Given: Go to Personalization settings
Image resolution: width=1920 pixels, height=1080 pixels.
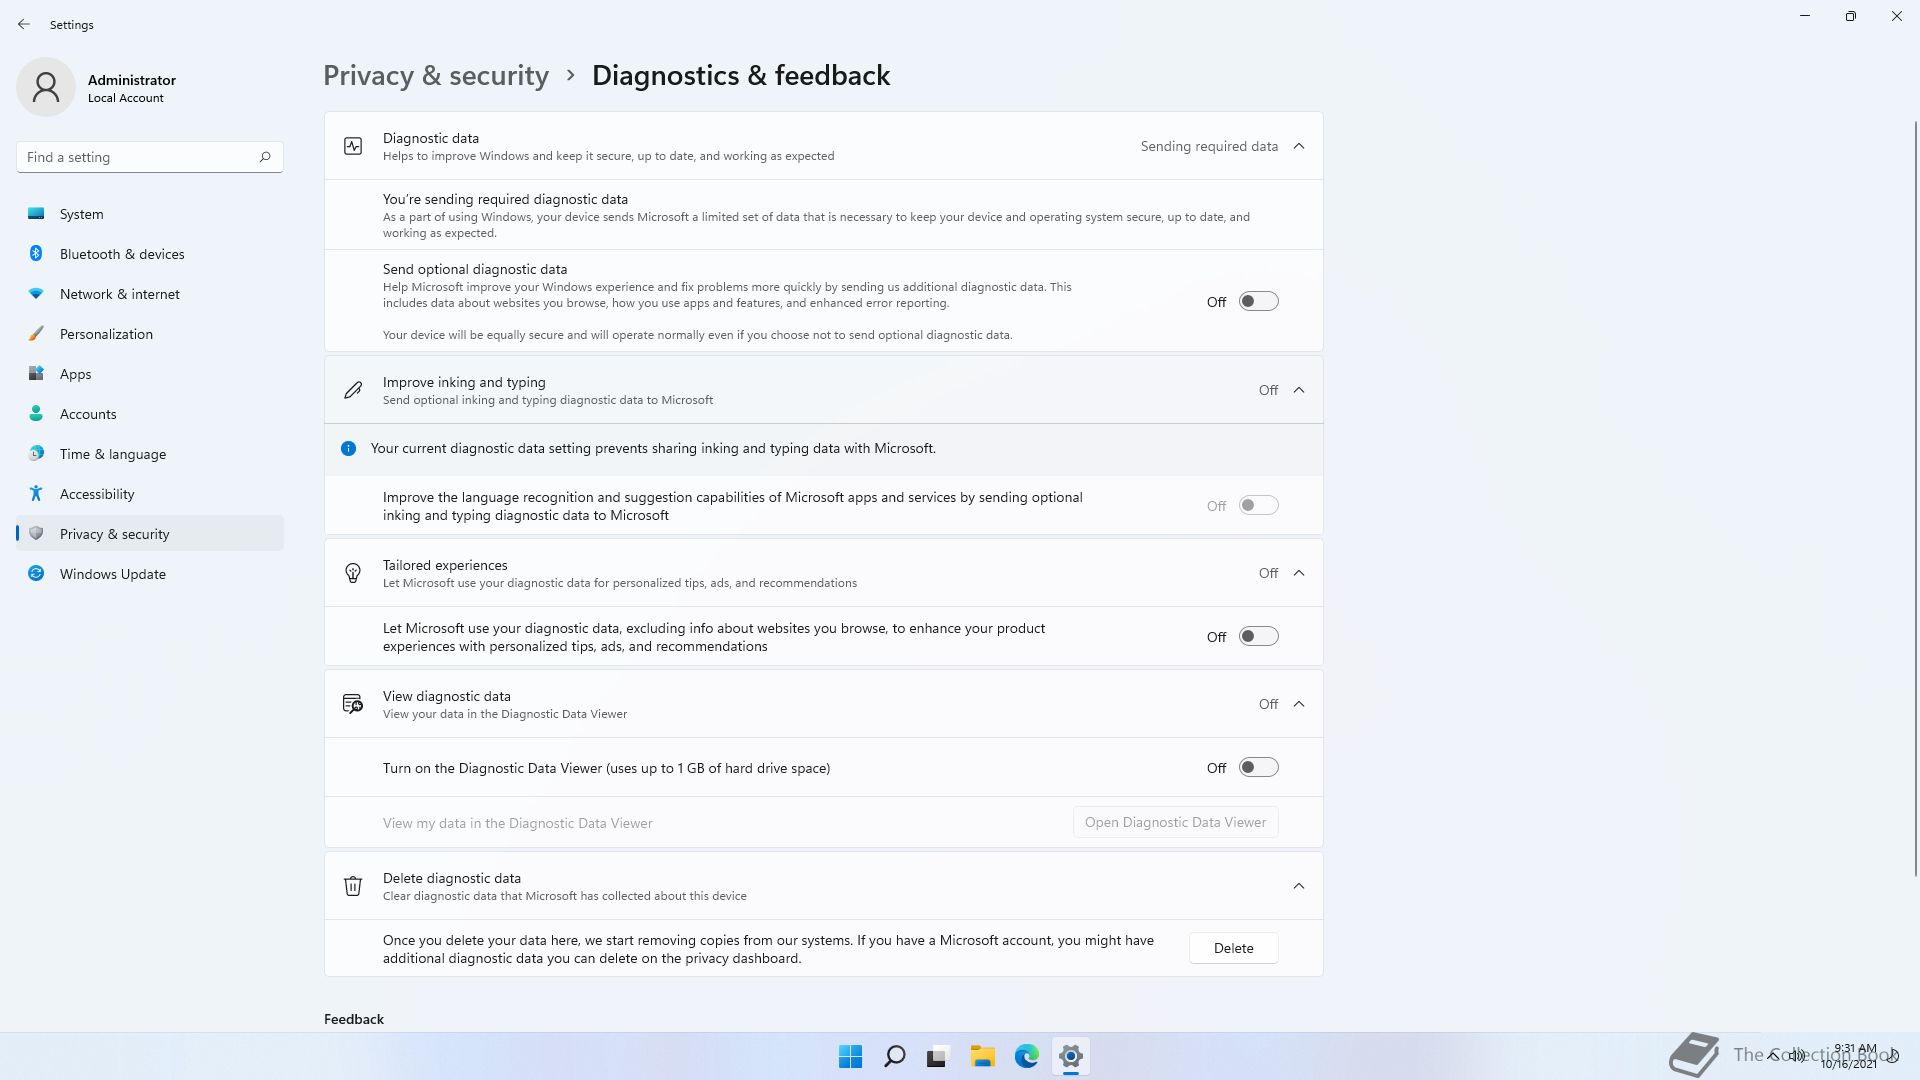Looking at the screenshot, I should click(150, 334).
